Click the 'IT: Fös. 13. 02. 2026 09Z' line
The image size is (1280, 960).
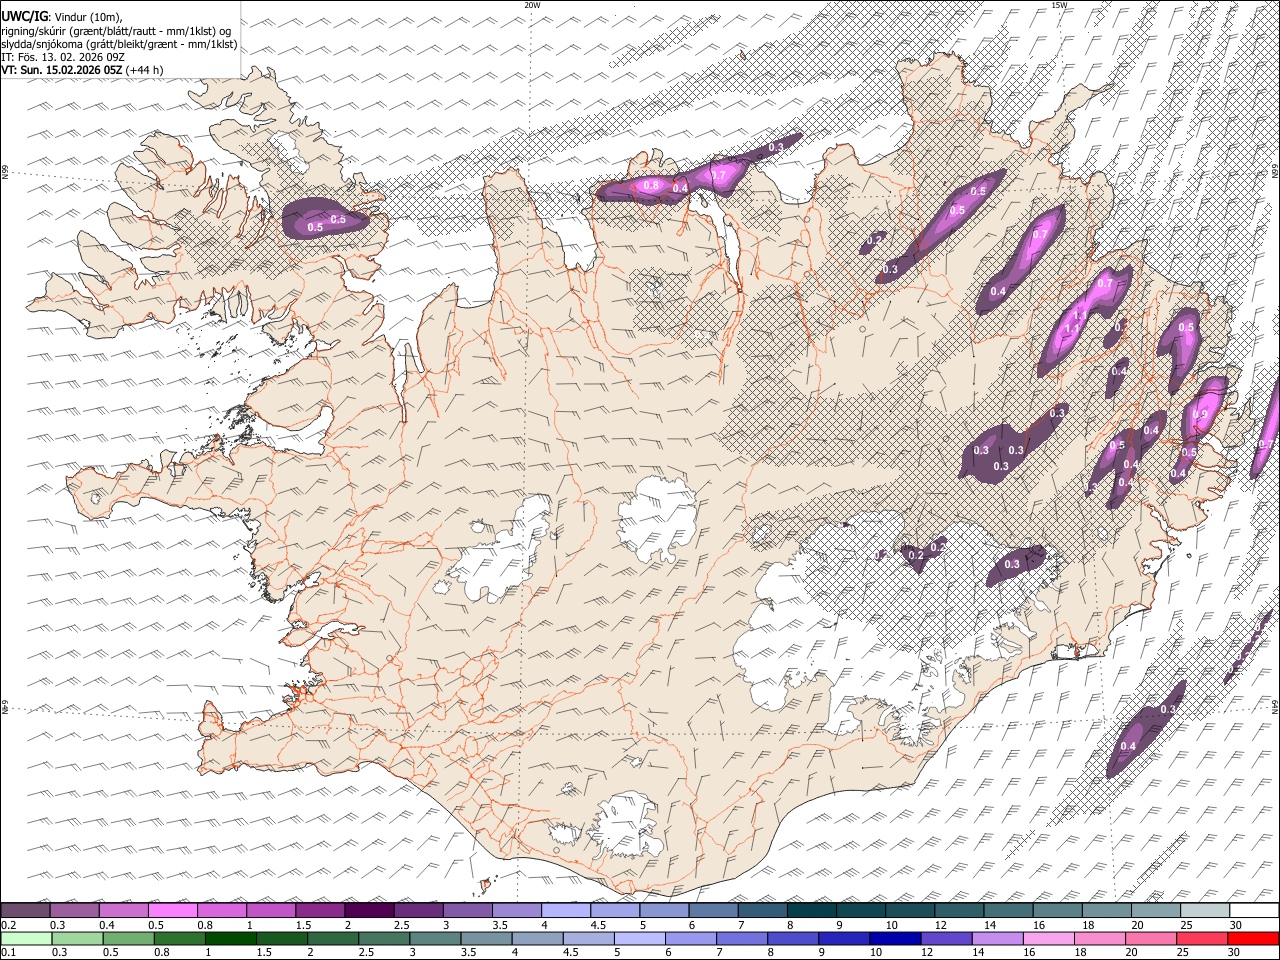tap(63, 57)
